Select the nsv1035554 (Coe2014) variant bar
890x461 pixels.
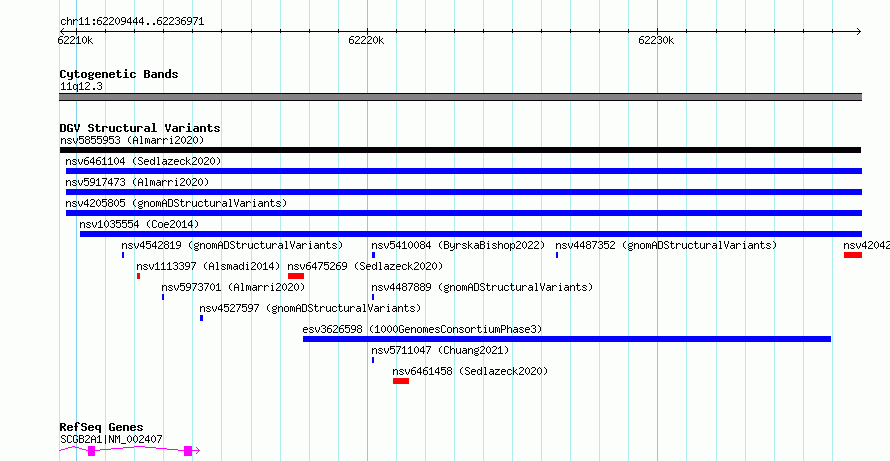(471, 234)
